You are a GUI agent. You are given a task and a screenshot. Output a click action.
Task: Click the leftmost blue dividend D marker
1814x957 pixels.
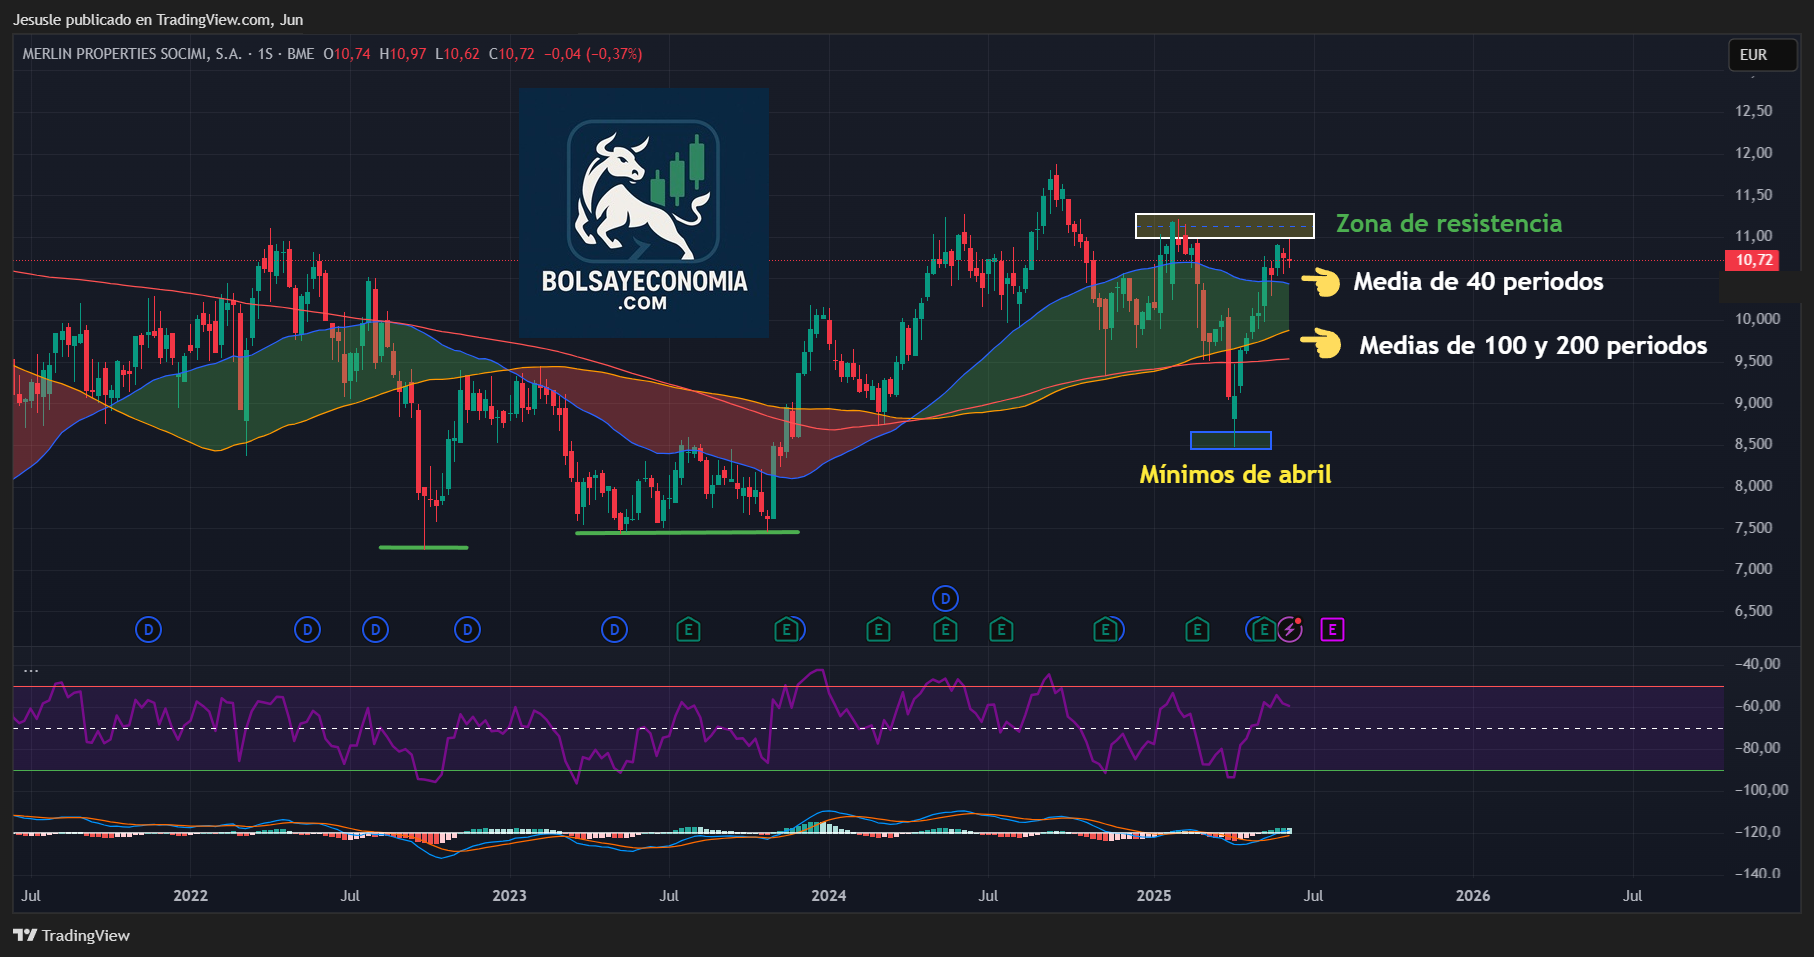tap(148, 630)
